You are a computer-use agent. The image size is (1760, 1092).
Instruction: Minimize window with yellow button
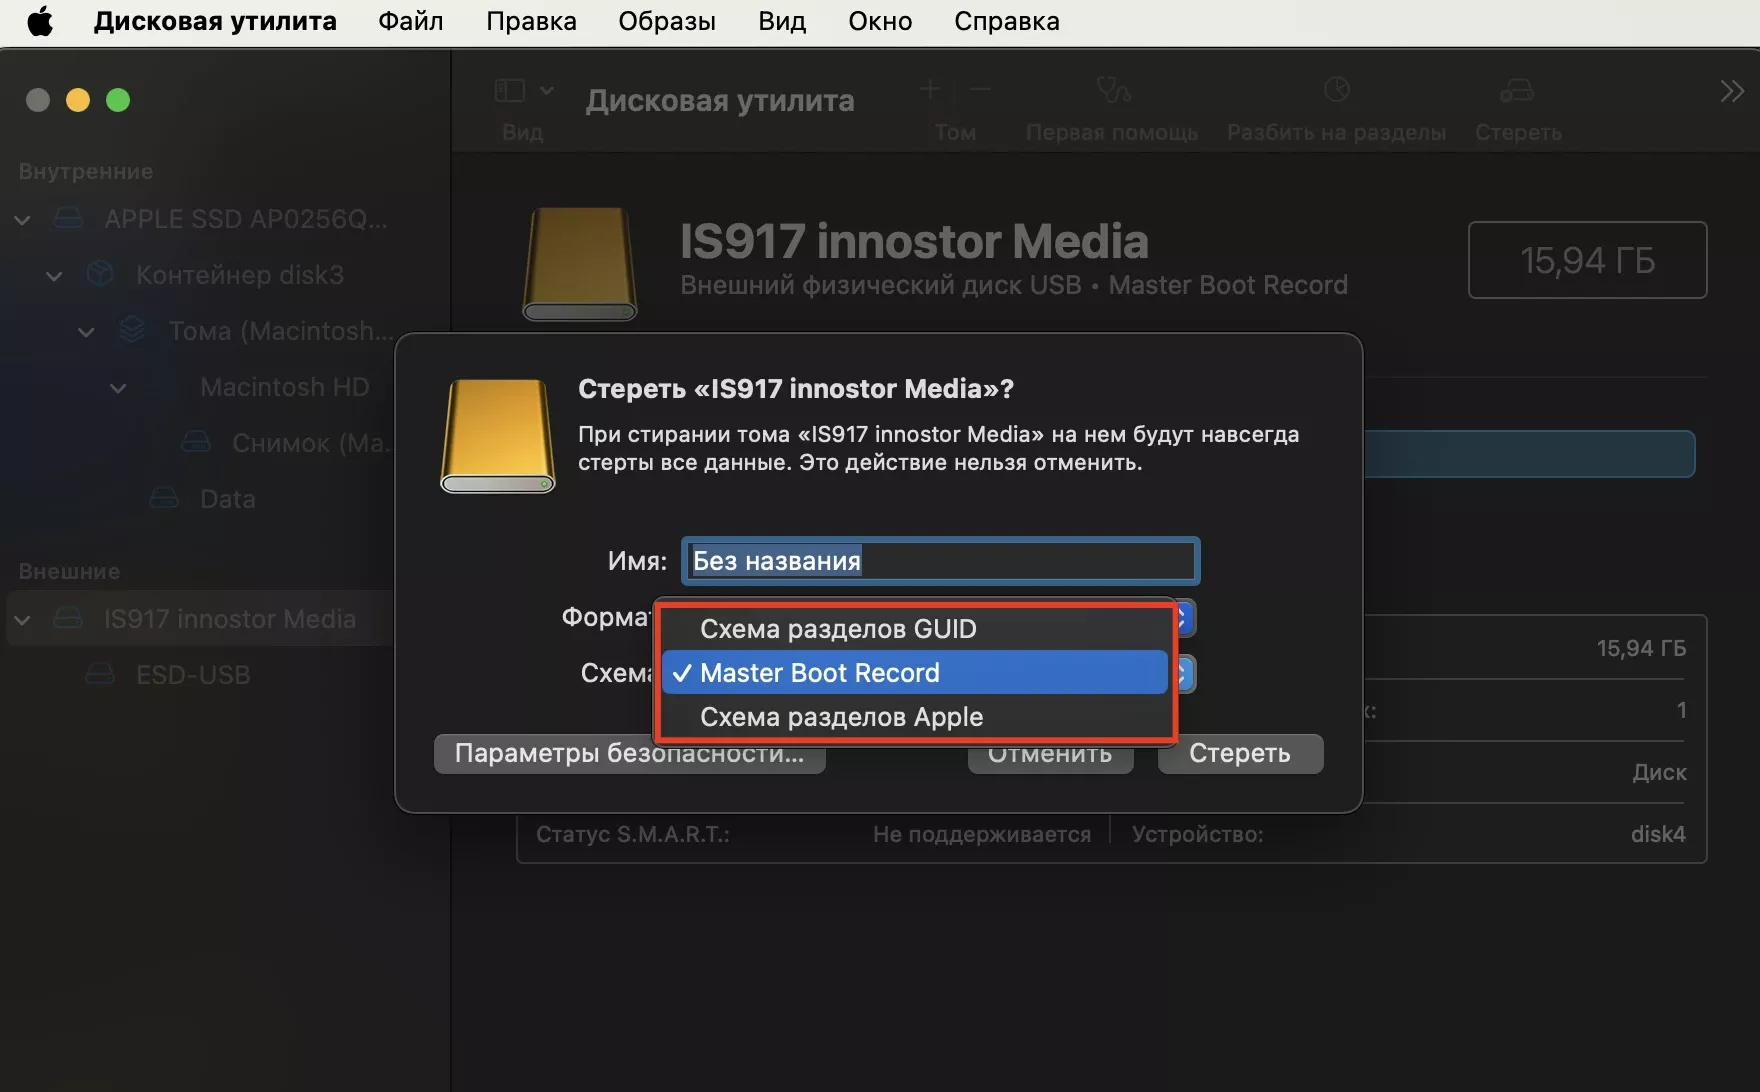pyautogui.click(x=78, y=100)
